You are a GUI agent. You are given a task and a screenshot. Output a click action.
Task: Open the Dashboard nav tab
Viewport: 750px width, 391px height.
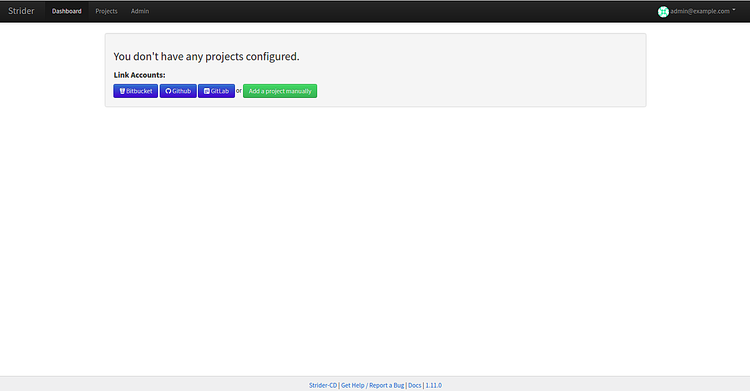[x=66, y=11]
